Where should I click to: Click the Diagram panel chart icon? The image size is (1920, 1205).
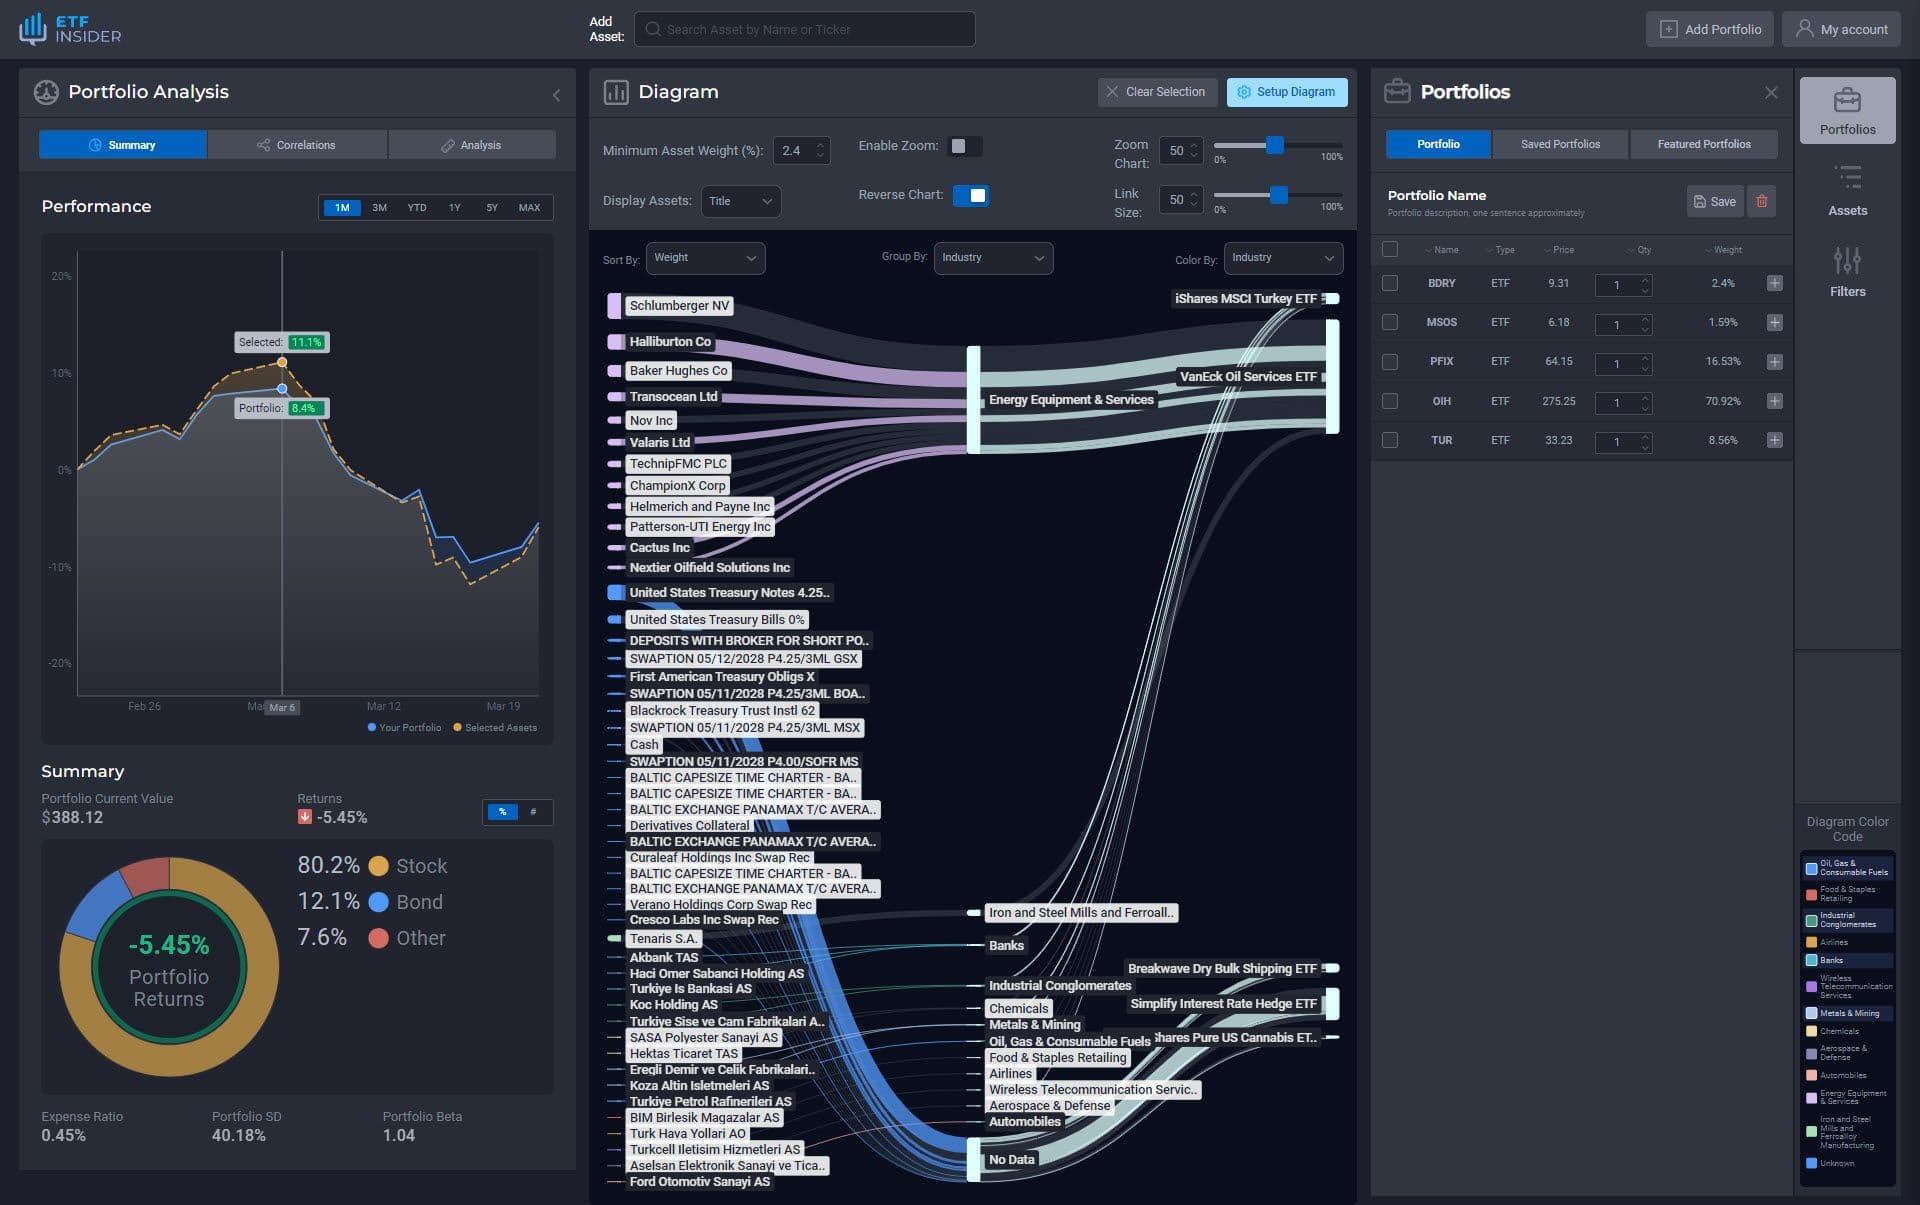616,92
